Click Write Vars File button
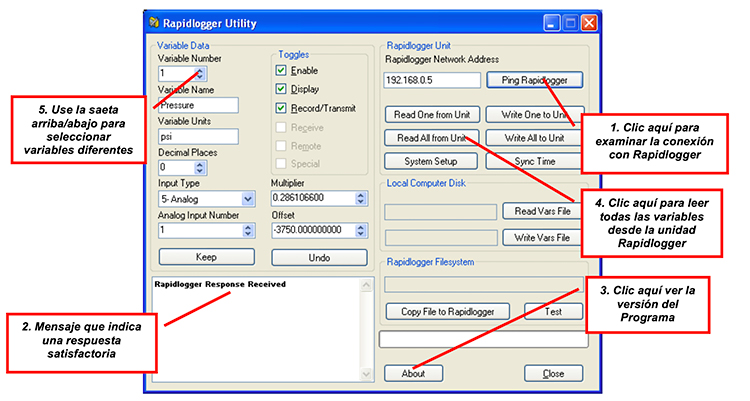This screenshot has width=750, height=401. click(542, 237)
